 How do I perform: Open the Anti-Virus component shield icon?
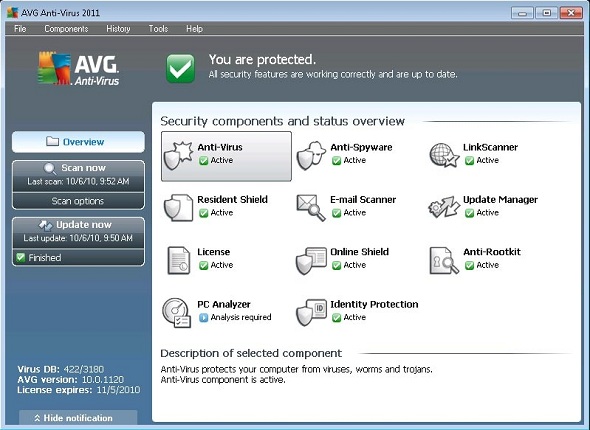pos(179,156)
